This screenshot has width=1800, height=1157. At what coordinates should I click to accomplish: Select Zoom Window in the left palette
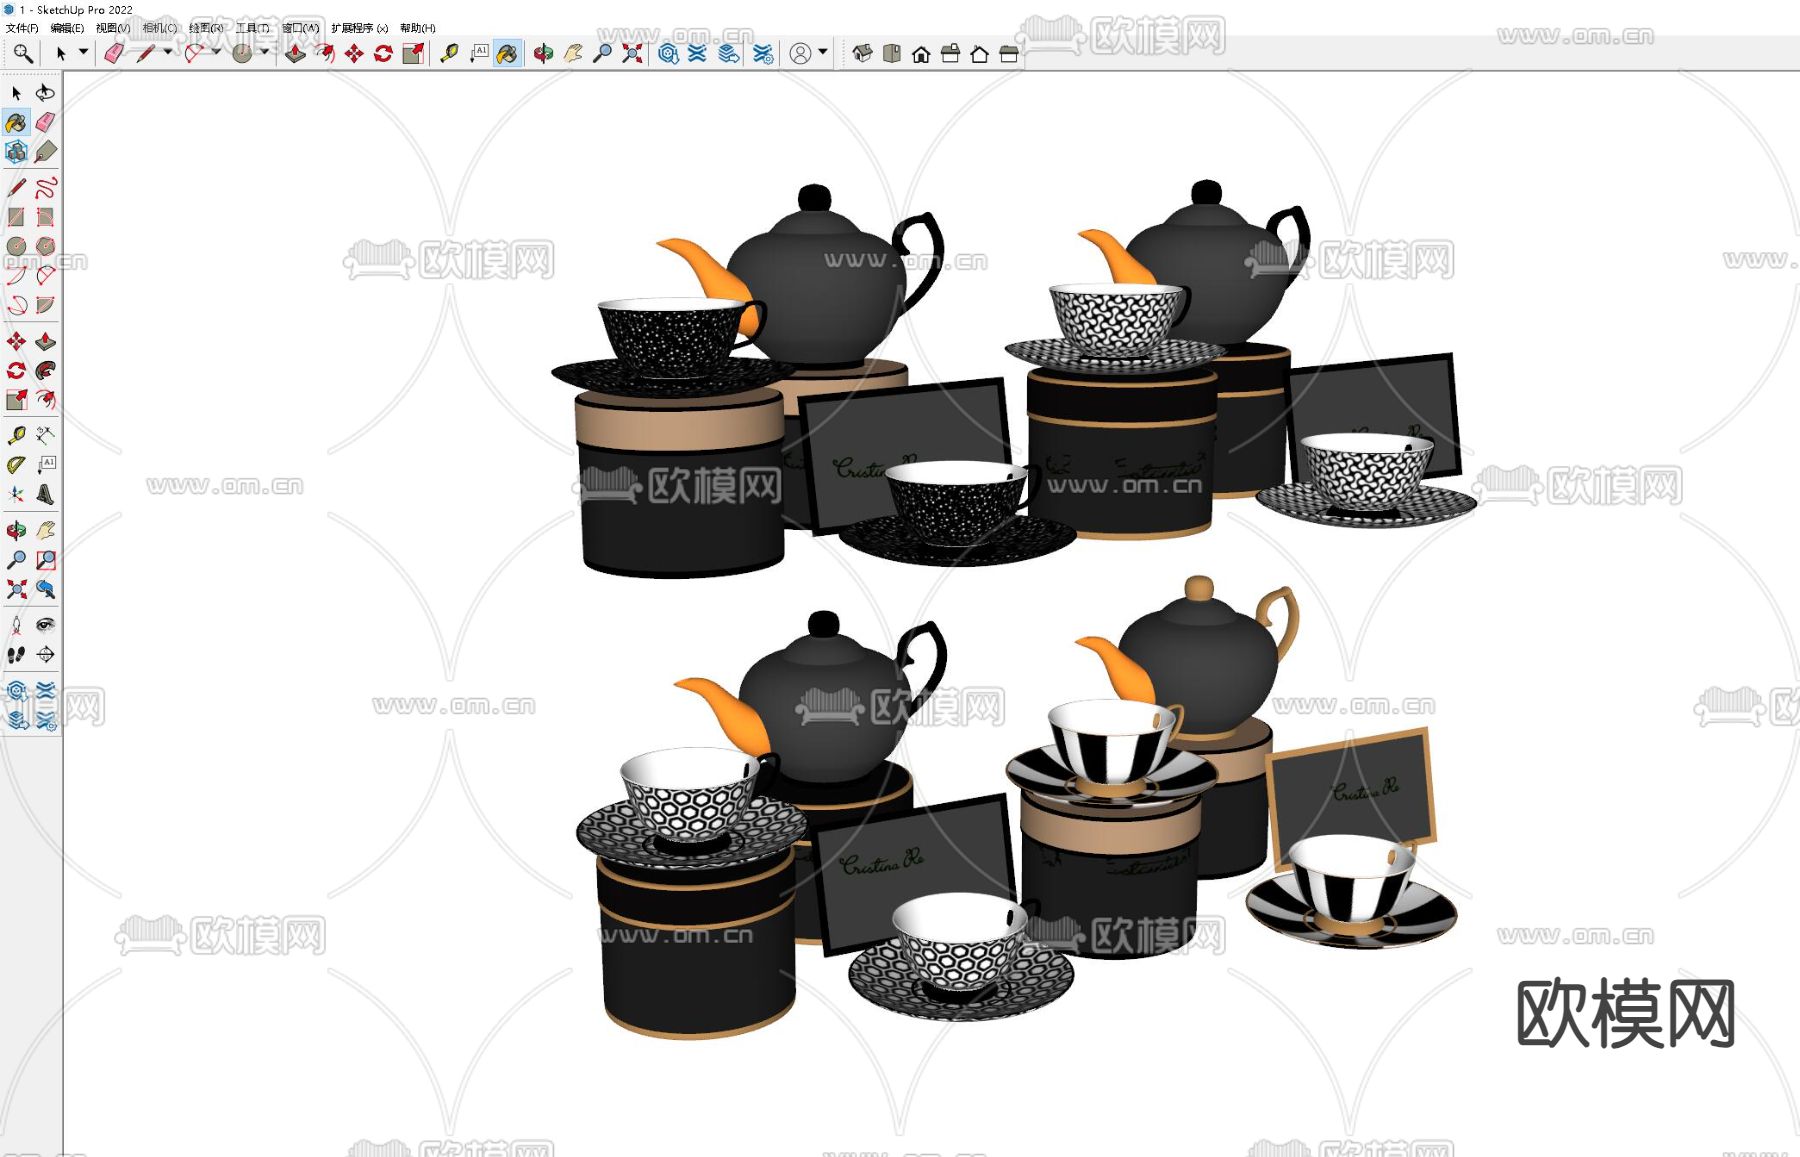pyautogui.click(x=45, y=560)
